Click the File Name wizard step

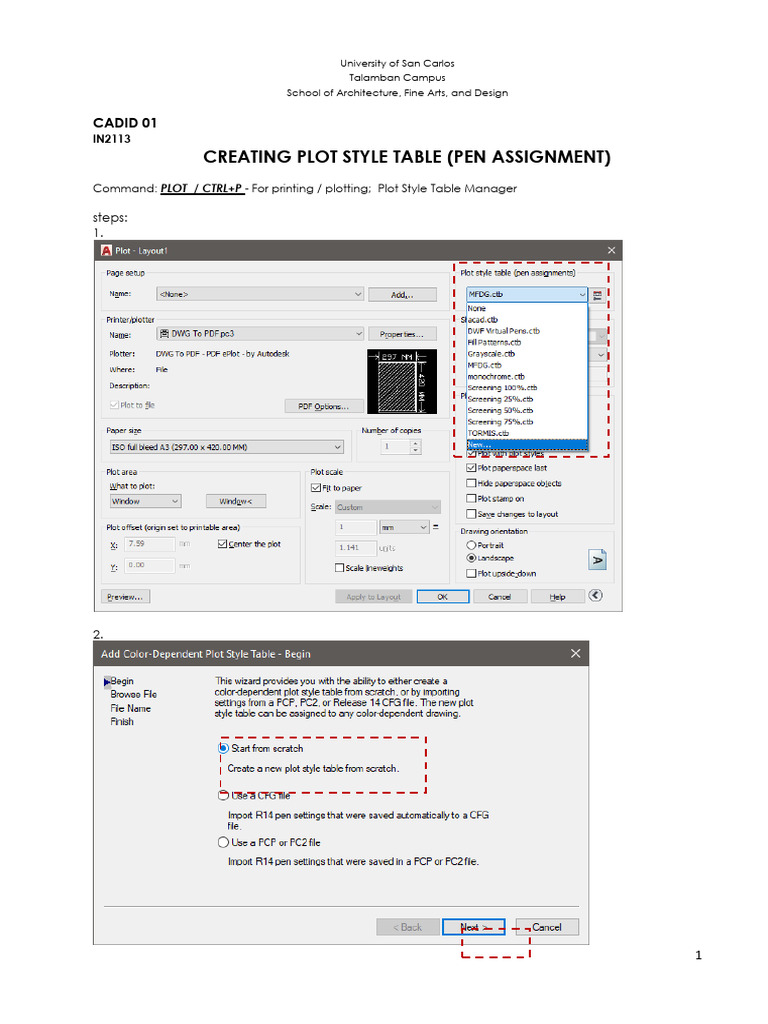pyautogui.click(x=130, y=709)
